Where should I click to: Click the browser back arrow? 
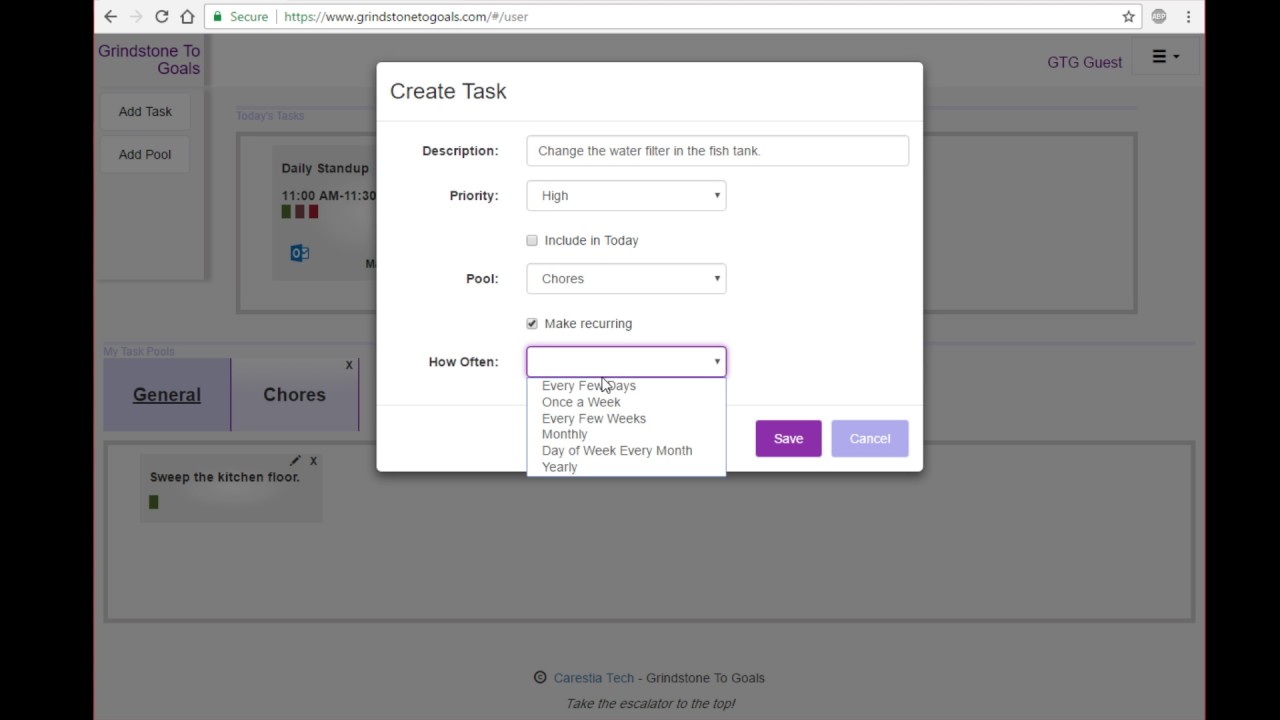click(110, 17)
